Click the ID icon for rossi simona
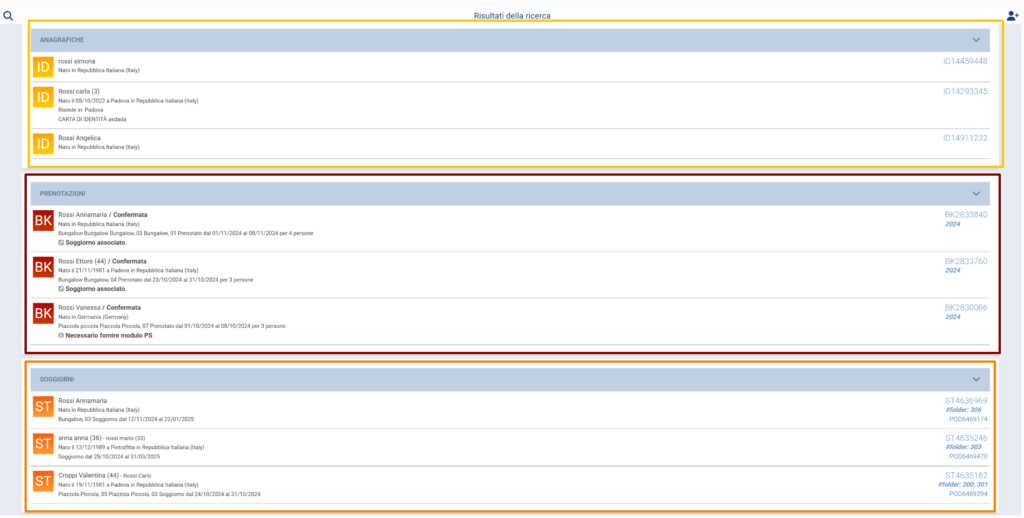Image resolution: width=1024 pixels, height=518 pixels. 43,67
